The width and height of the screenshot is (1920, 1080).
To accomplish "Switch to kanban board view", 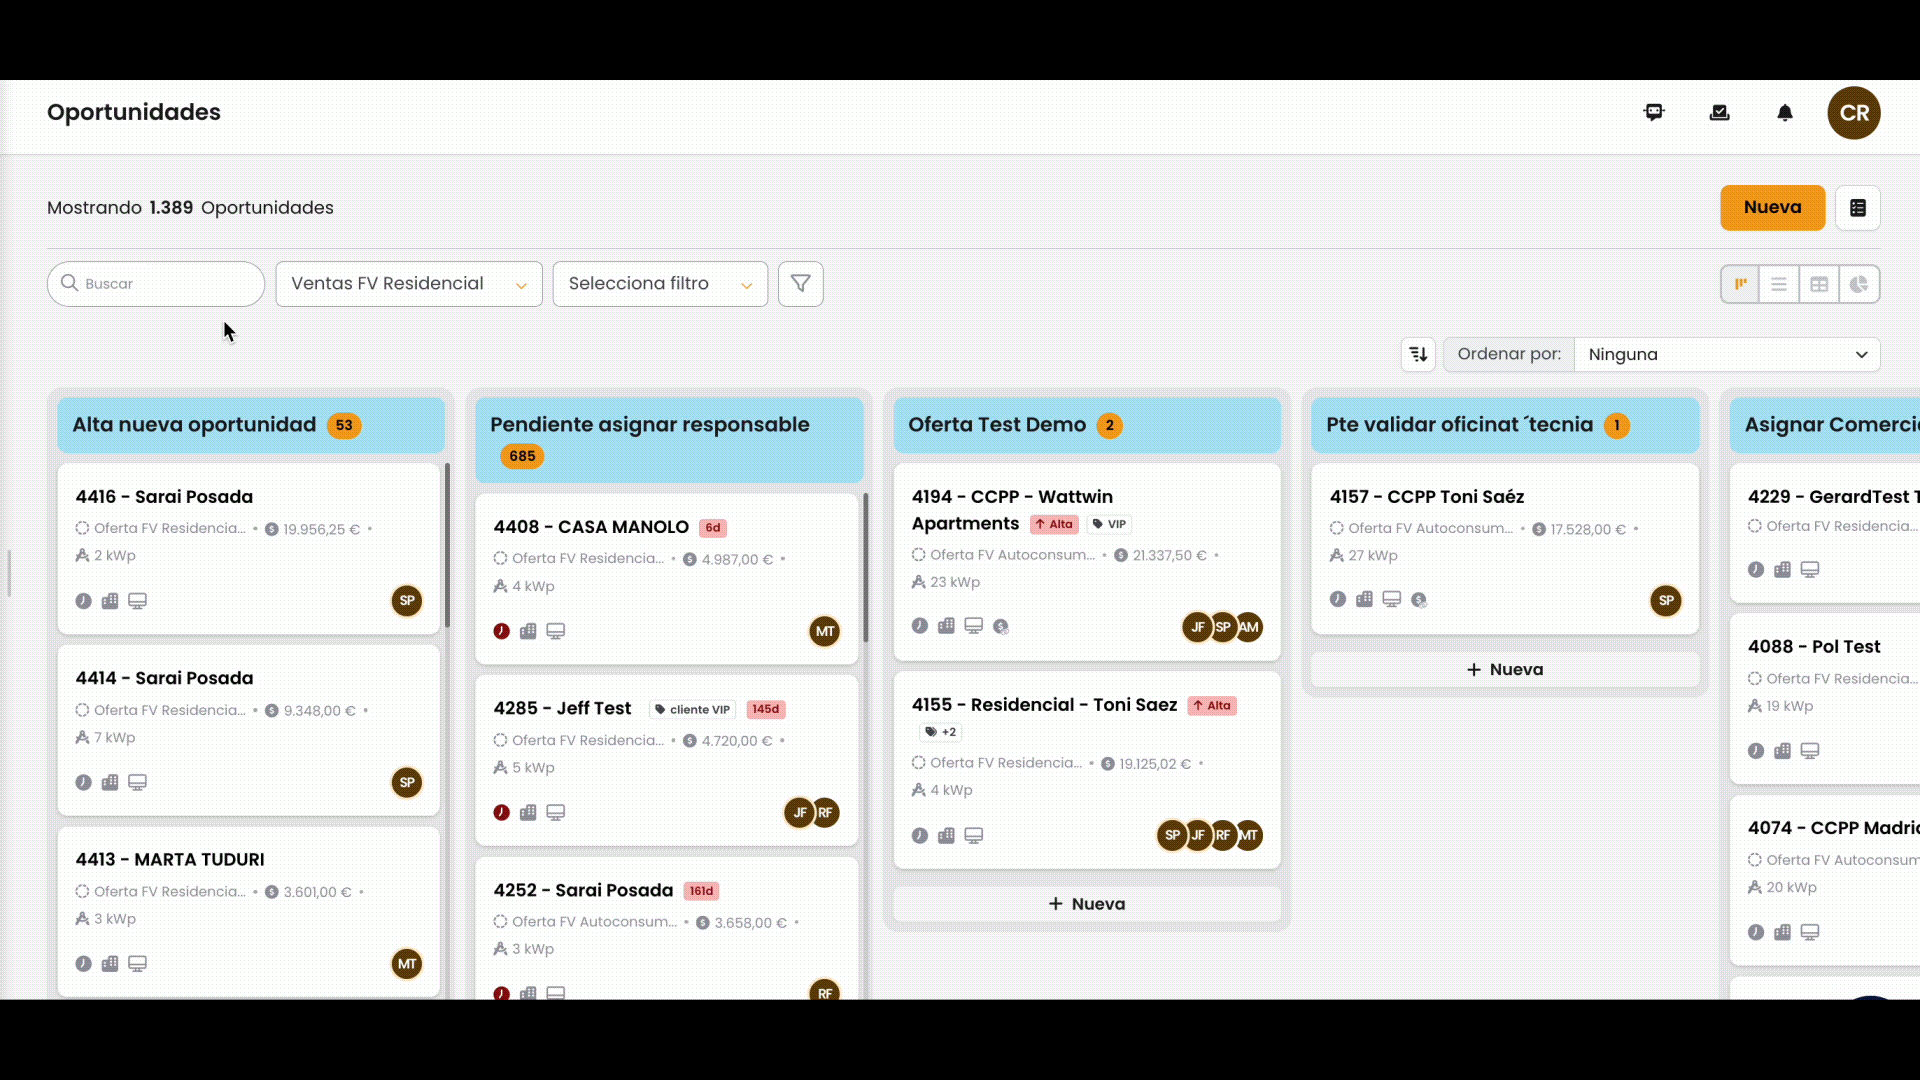I will 1740,284.
